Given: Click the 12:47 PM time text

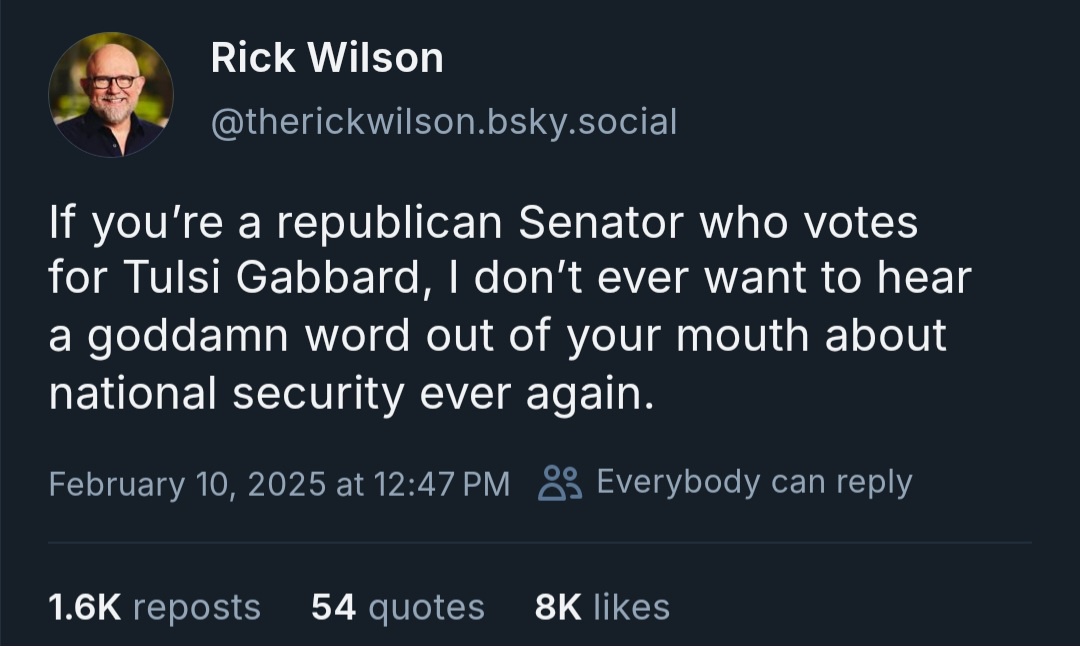Looking at the screenshot, I should [x=441, y=484].
